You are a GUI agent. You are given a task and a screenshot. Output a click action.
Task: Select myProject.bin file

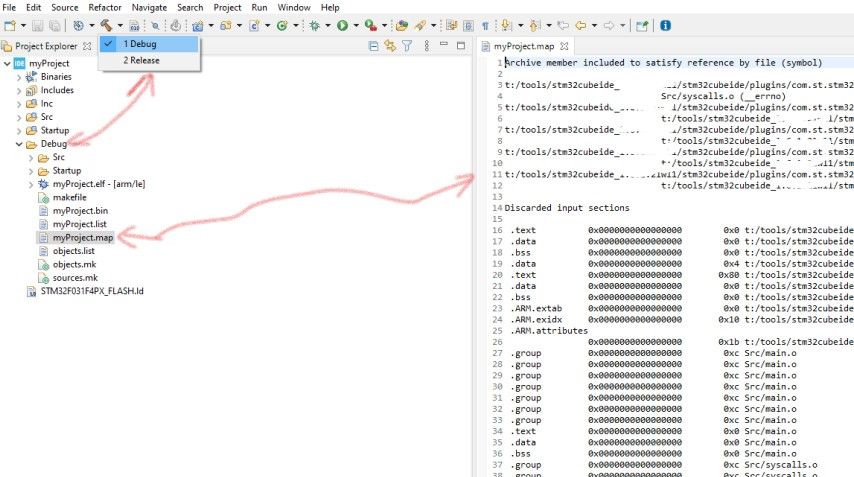tap(80, 211)
